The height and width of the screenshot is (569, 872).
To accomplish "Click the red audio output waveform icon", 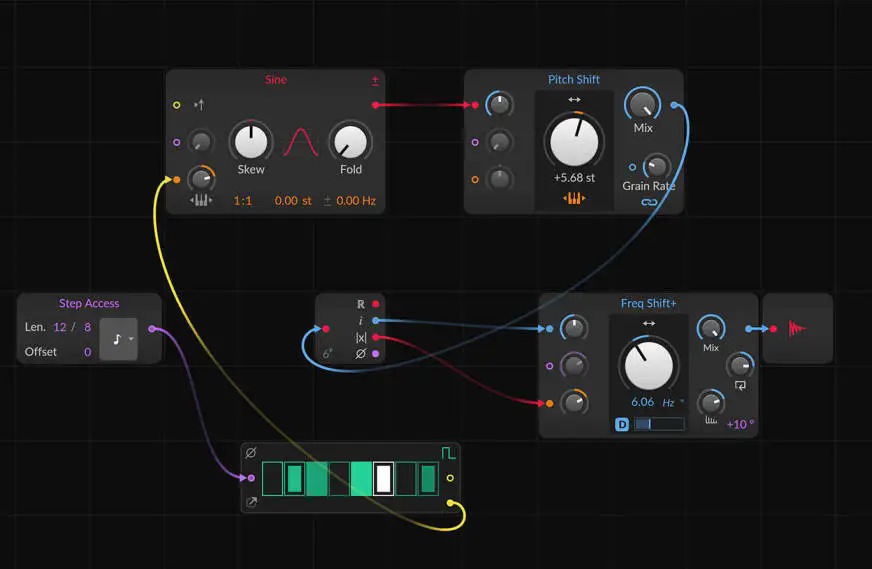I will pos(797,329).
